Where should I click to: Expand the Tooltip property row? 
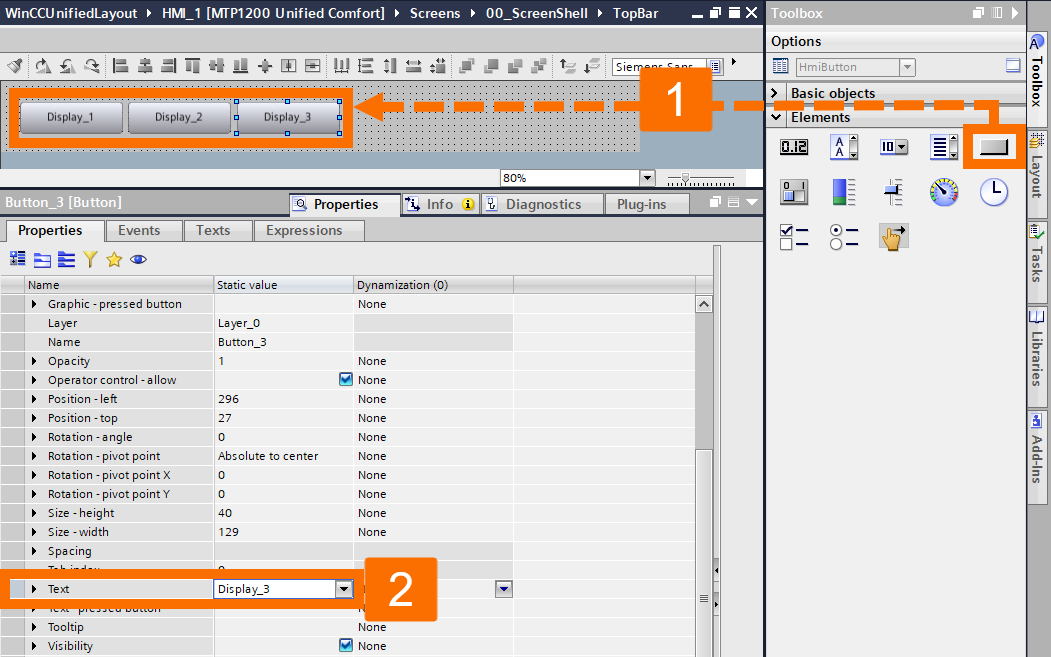click(x=34, y=627)
